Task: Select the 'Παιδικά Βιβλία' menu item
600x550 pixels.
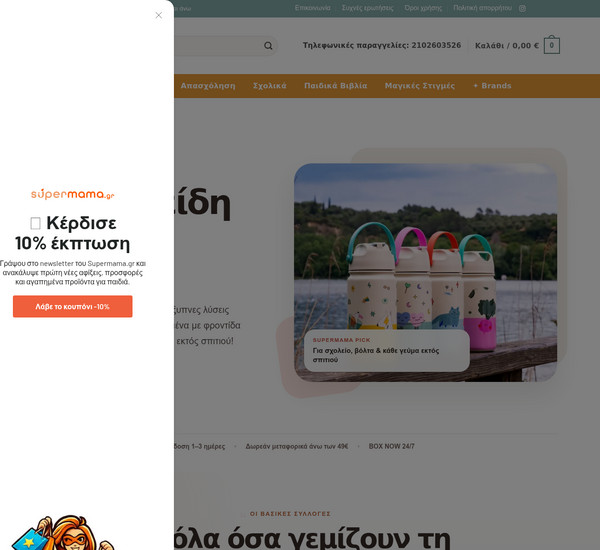Action: pos(336,86)
